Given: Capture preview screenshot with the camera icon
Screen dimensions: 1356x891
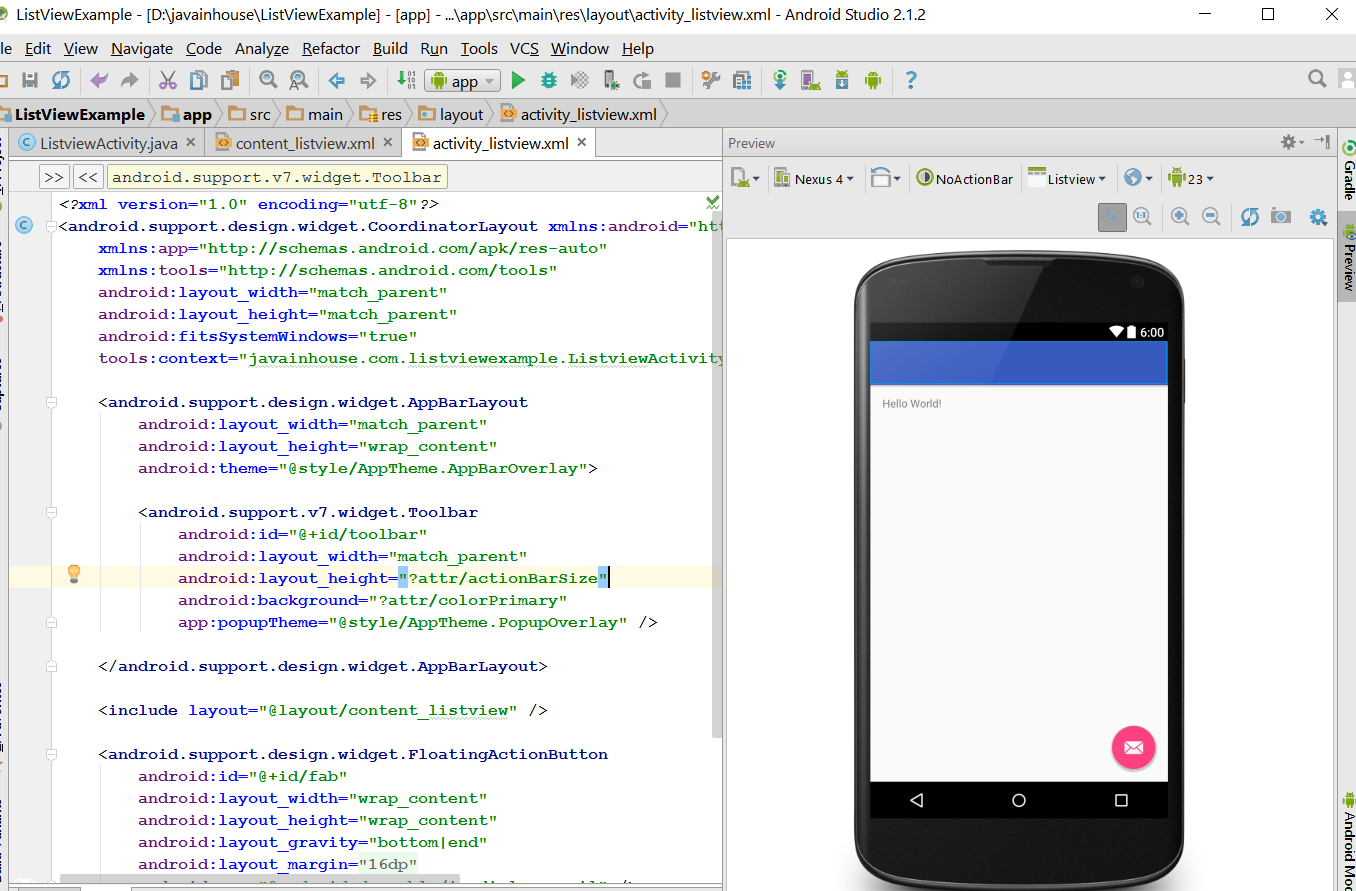Looking at the screenshot, I should tap(1281, 217).
